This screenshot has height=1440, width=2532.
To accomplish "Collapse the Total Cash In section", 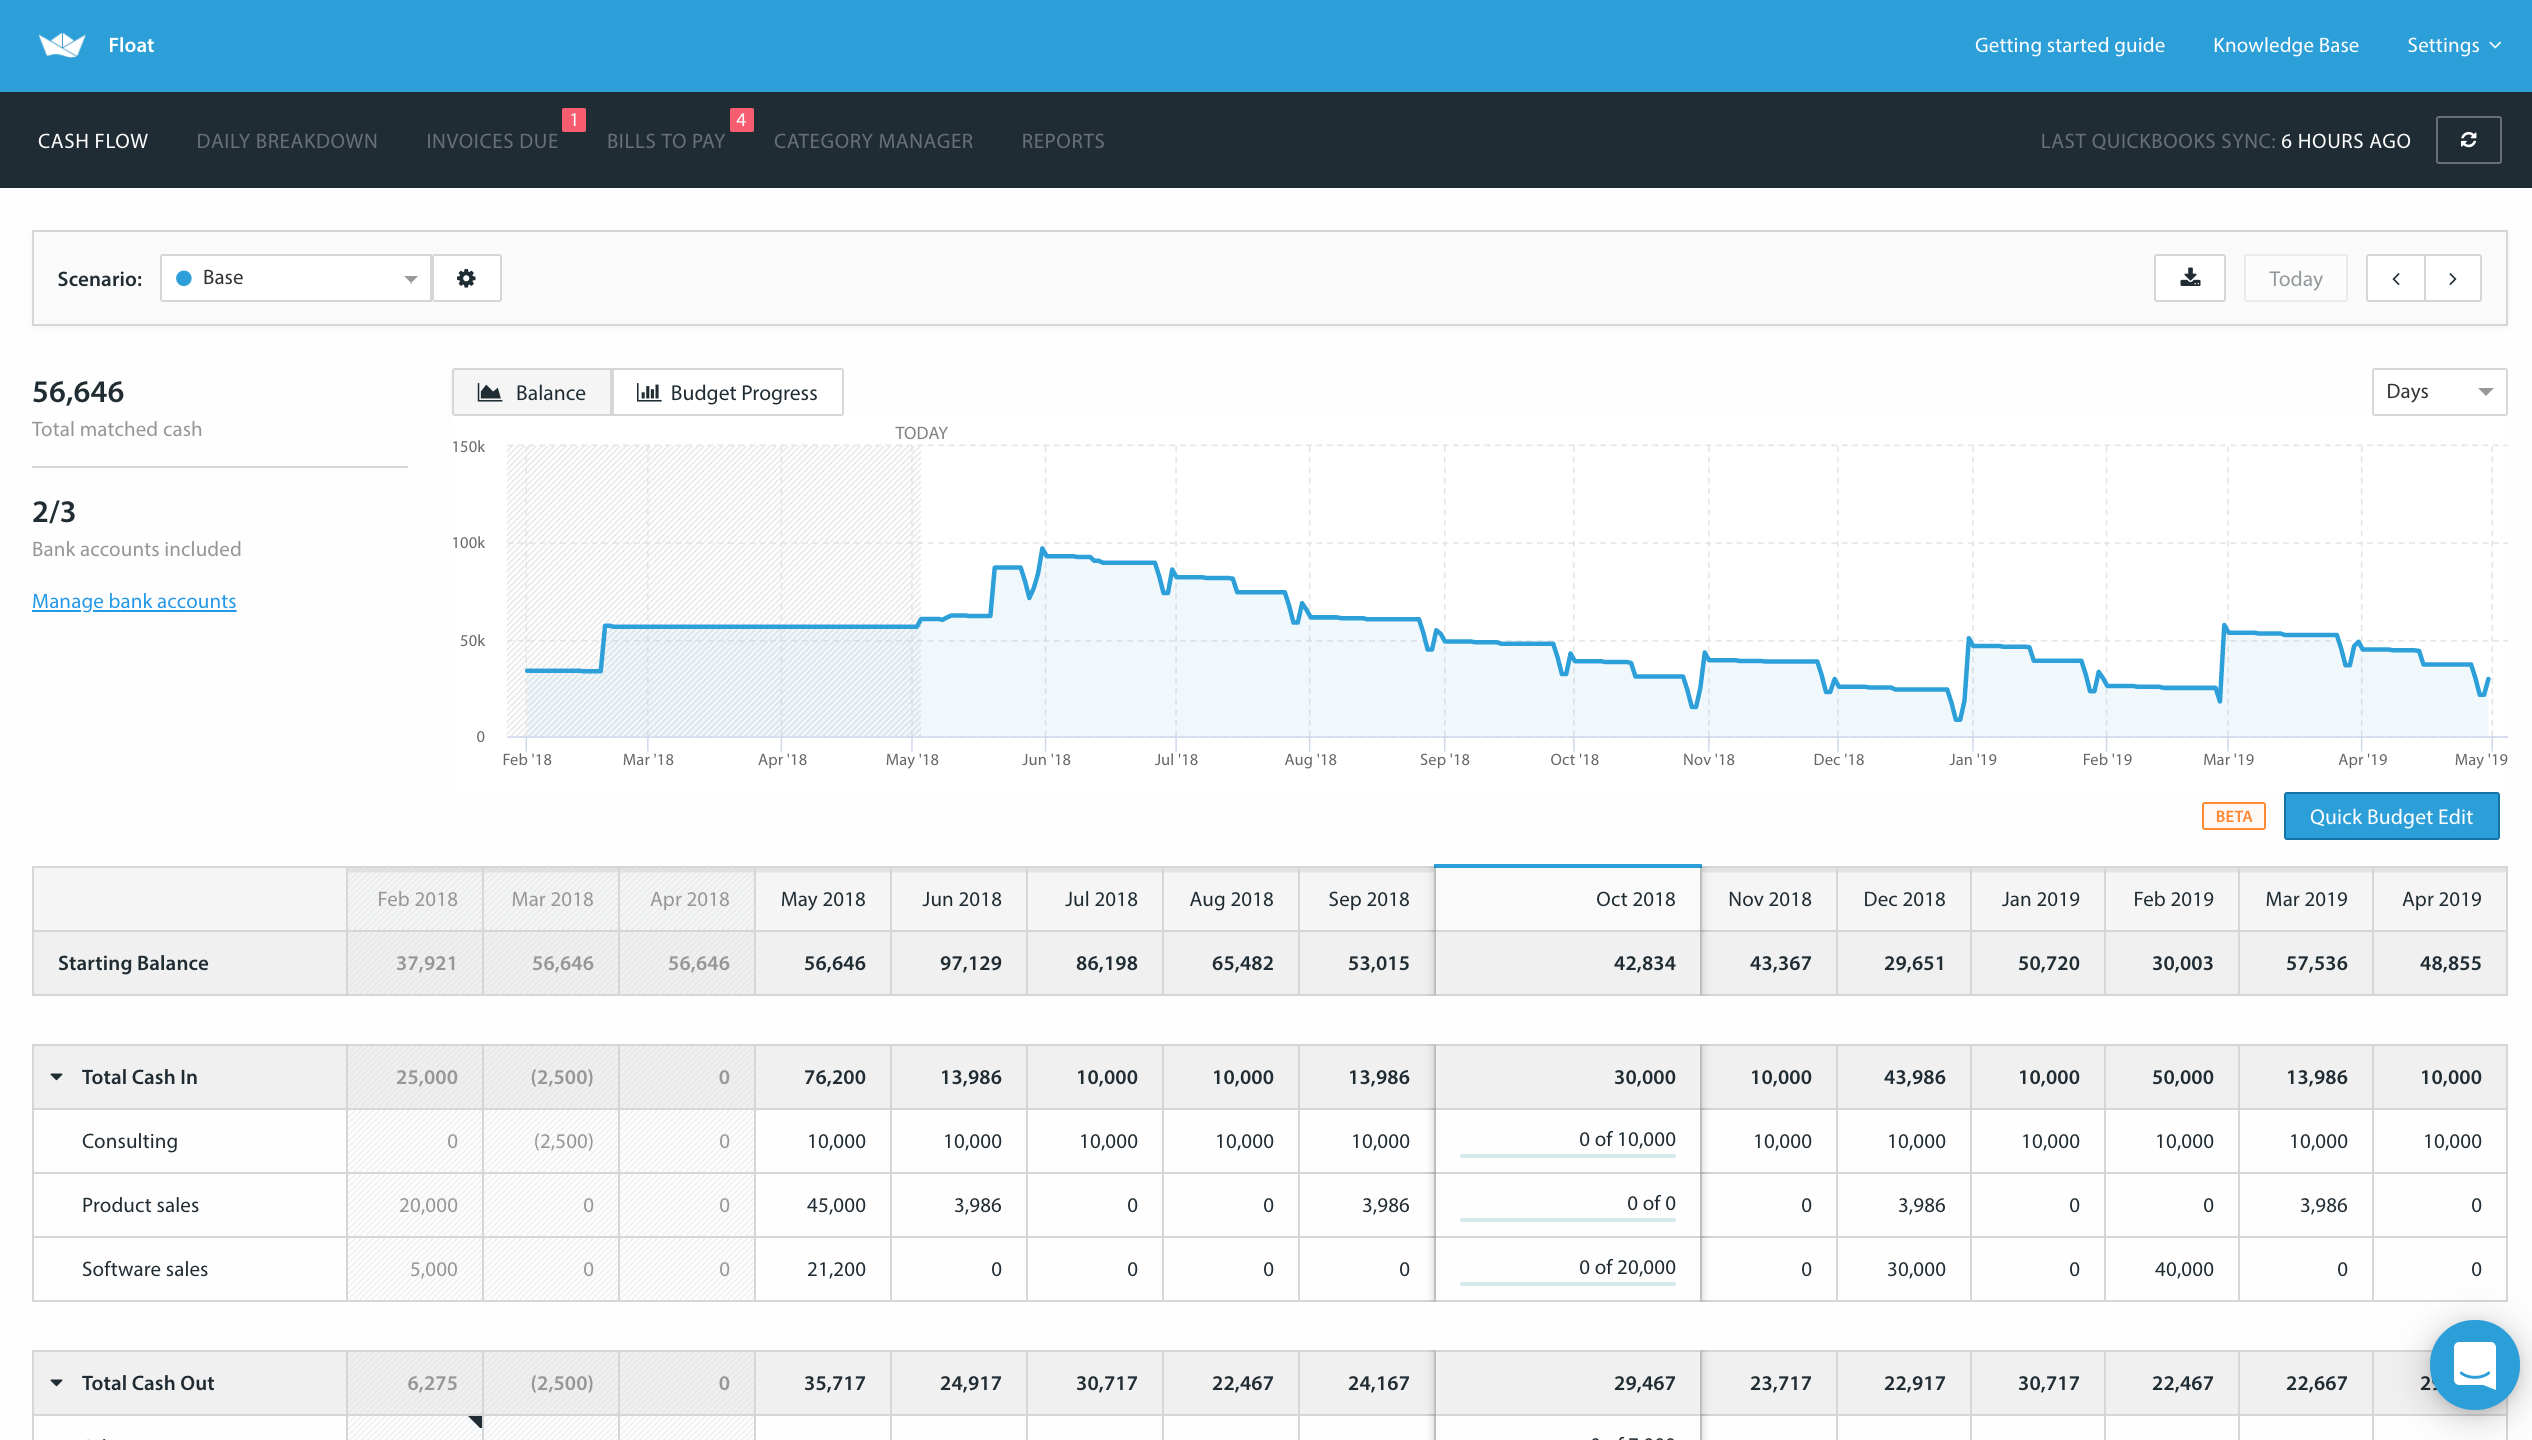I will click(x=57, y=1077).
